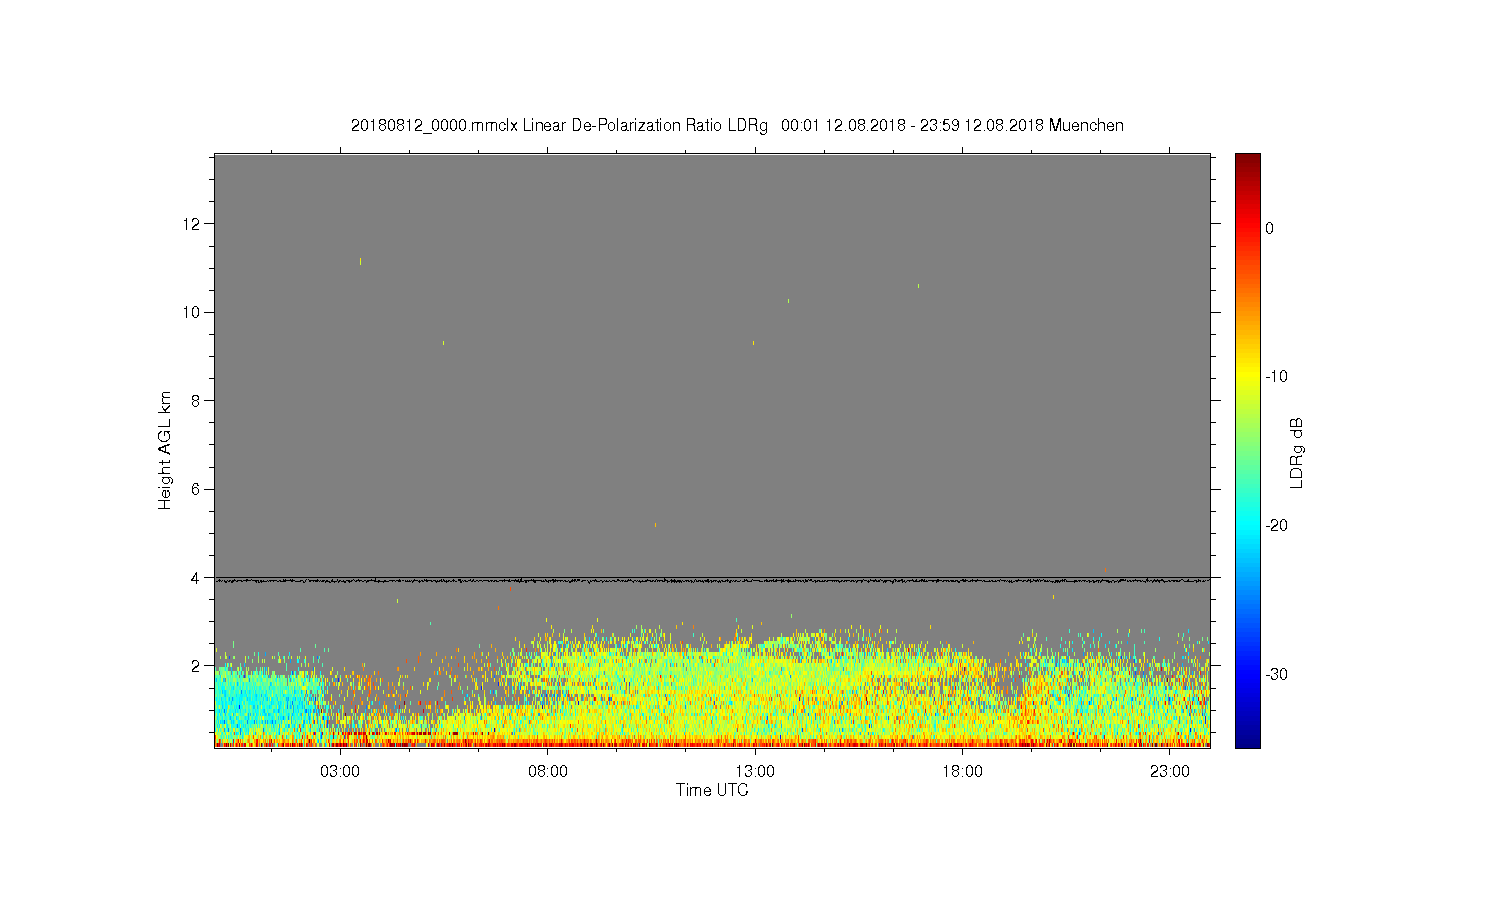Image resolution: width=1500 pixels, height=900 pixels.
Task: Click the plot title mentioning Linear De-Polarization Ratio
Action: (x=737, y=126)
